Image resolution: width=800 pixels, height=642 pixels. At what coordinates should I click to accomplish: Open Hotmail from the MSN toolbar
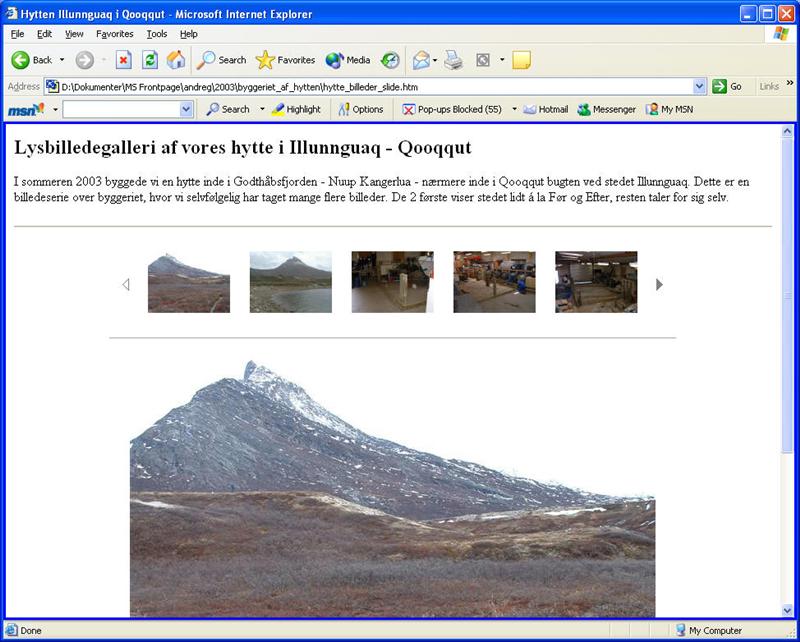tap(546, 109)
